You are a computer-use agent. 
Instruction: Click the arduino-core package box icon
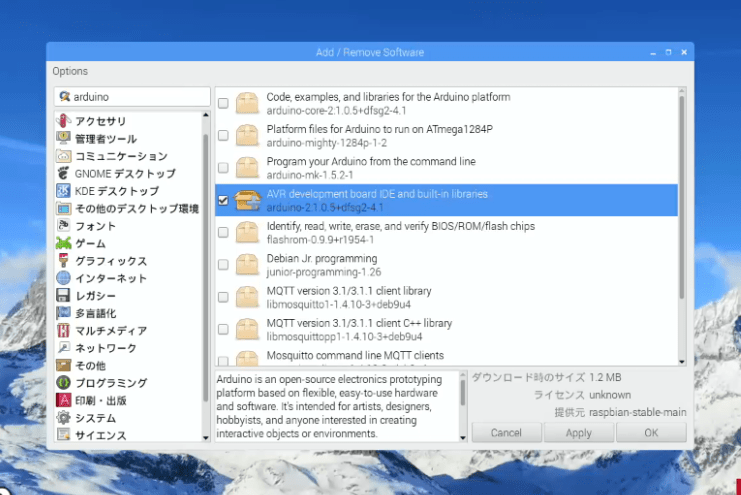247,103
